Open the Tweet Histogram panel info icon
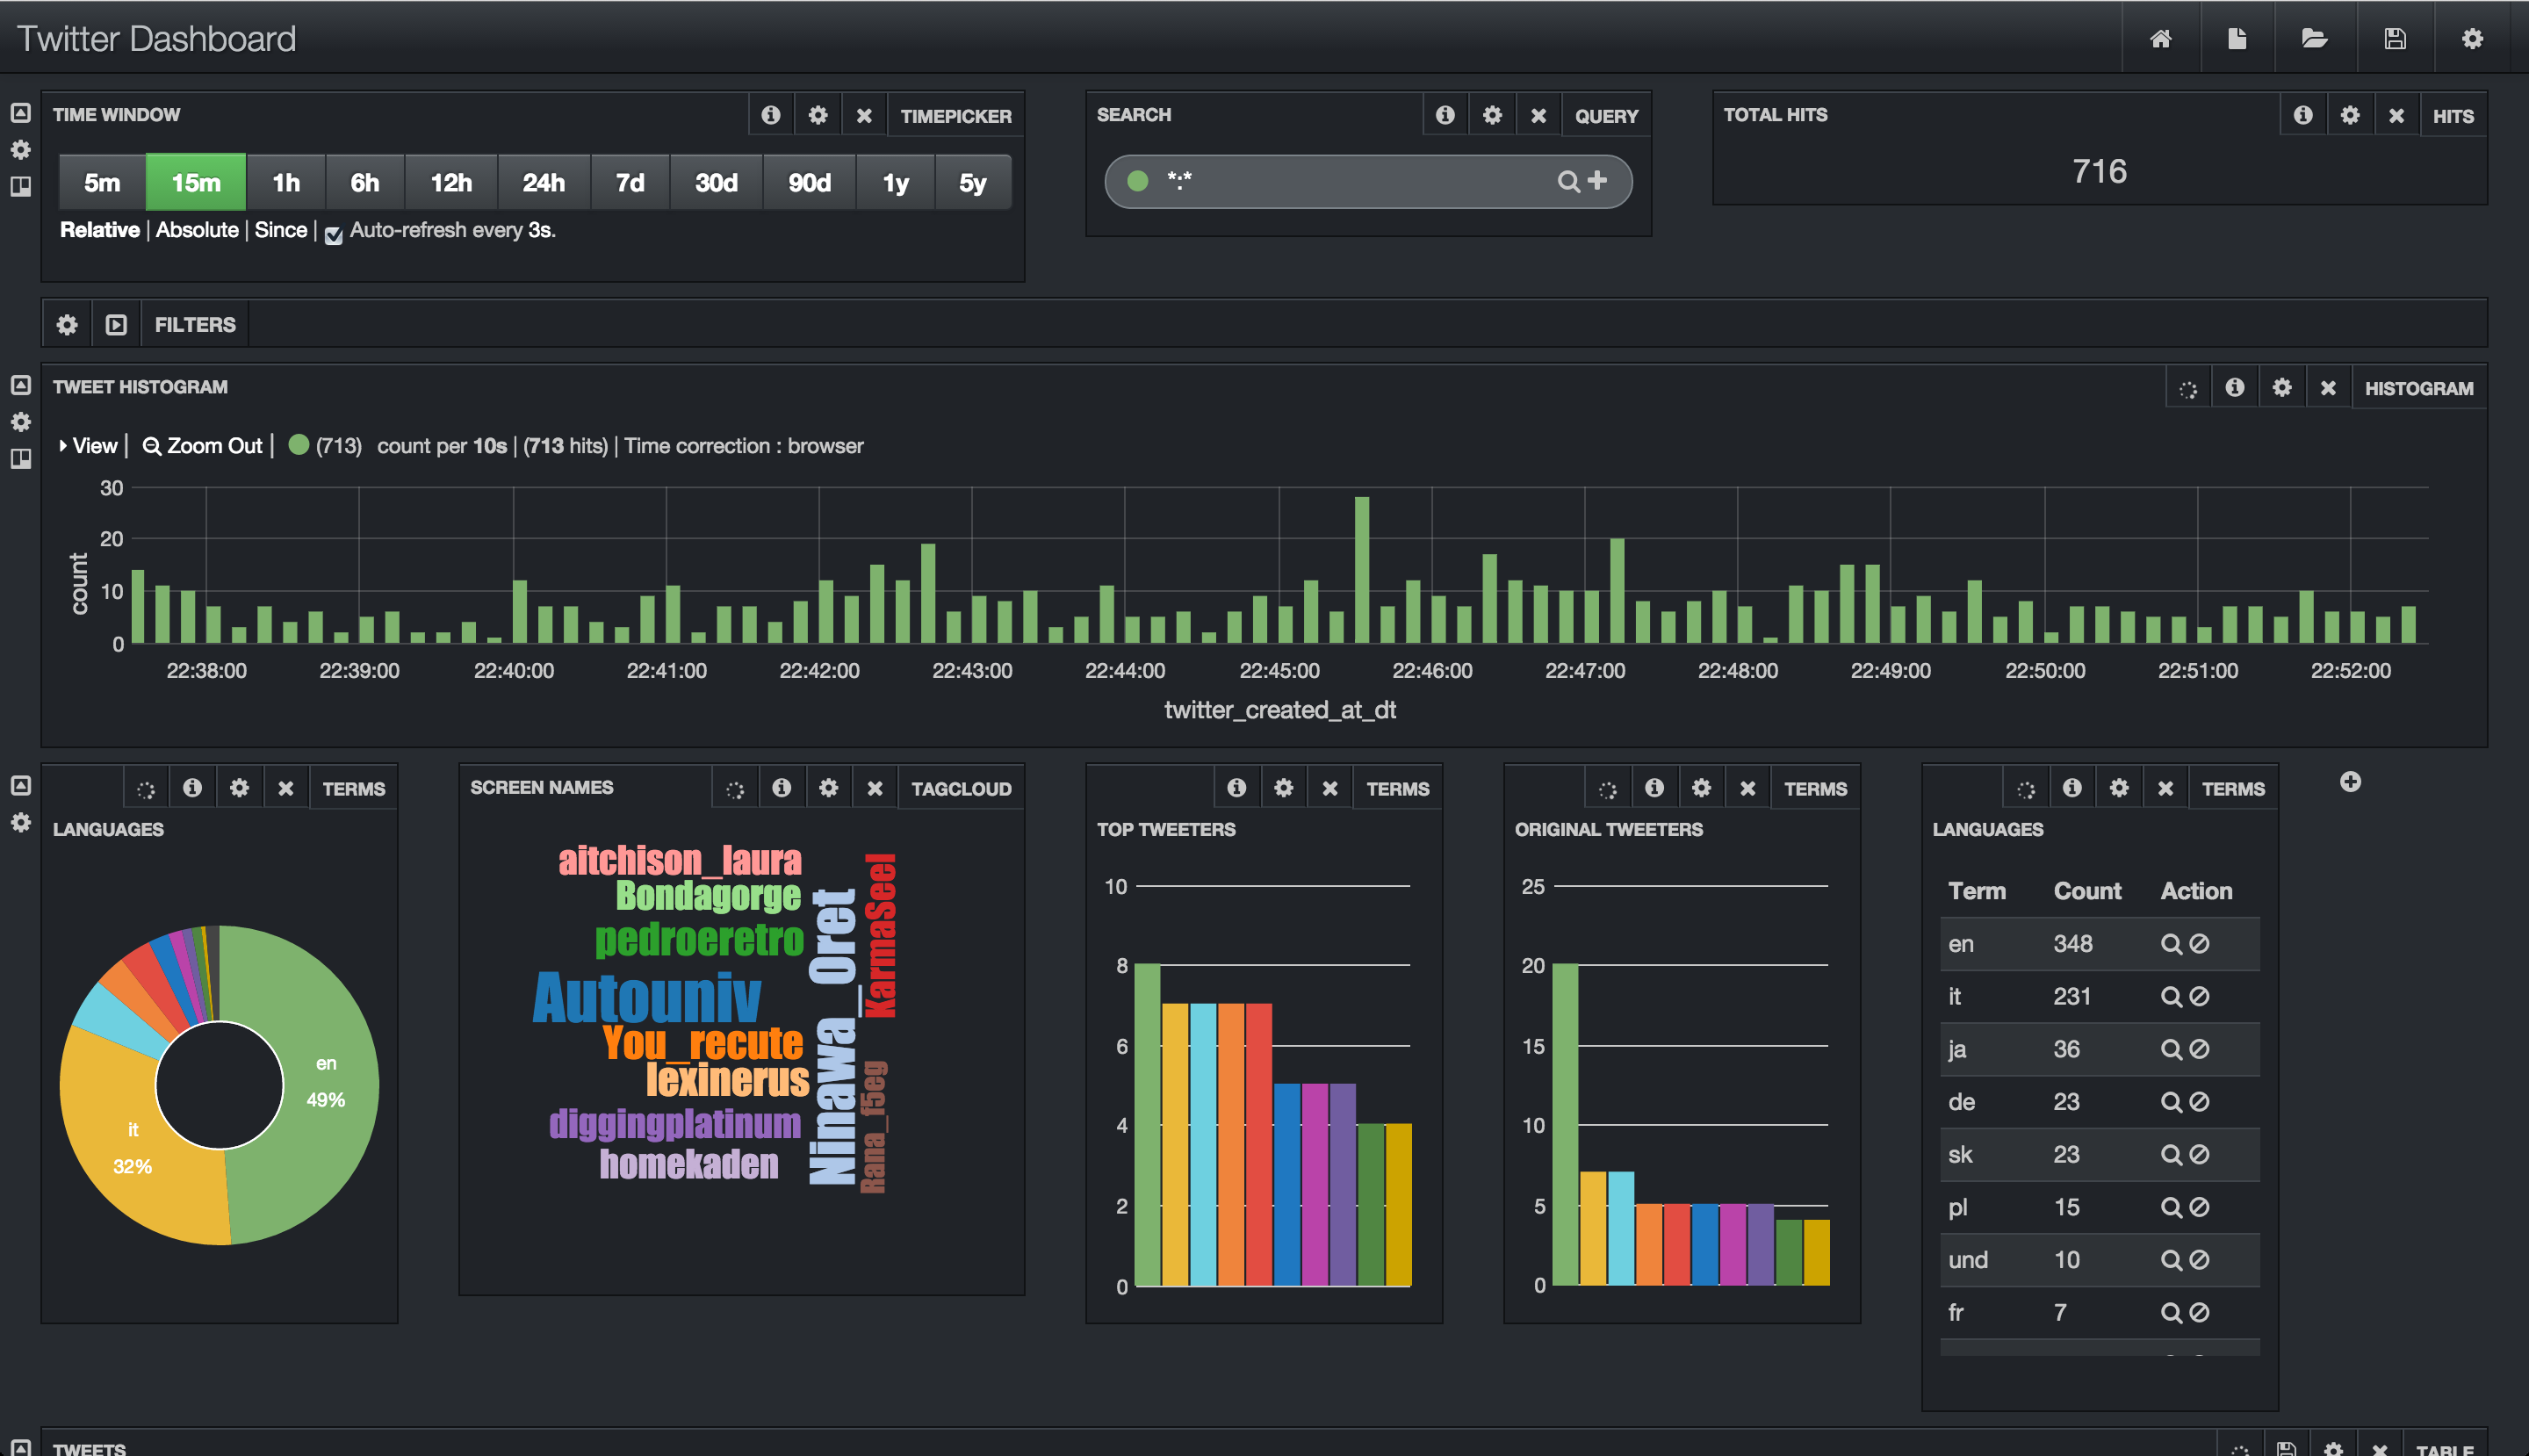The image size is (2529, 1456). [2234, 387]
